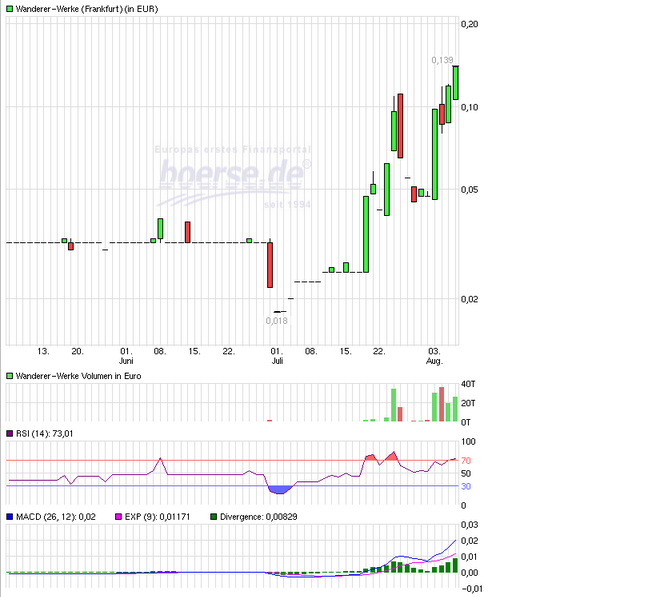This screenshot has height=597, width=656.
Task: Click the 0,018 low price annotation
Action: coord(277,321)
